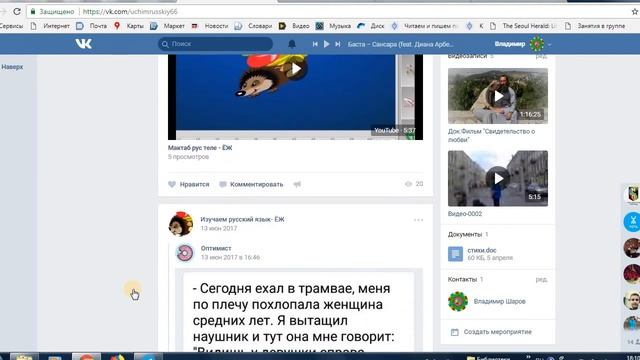Select the browser address bar URL
This screenshot has height=360, width=640.
[x=130, y=11]
